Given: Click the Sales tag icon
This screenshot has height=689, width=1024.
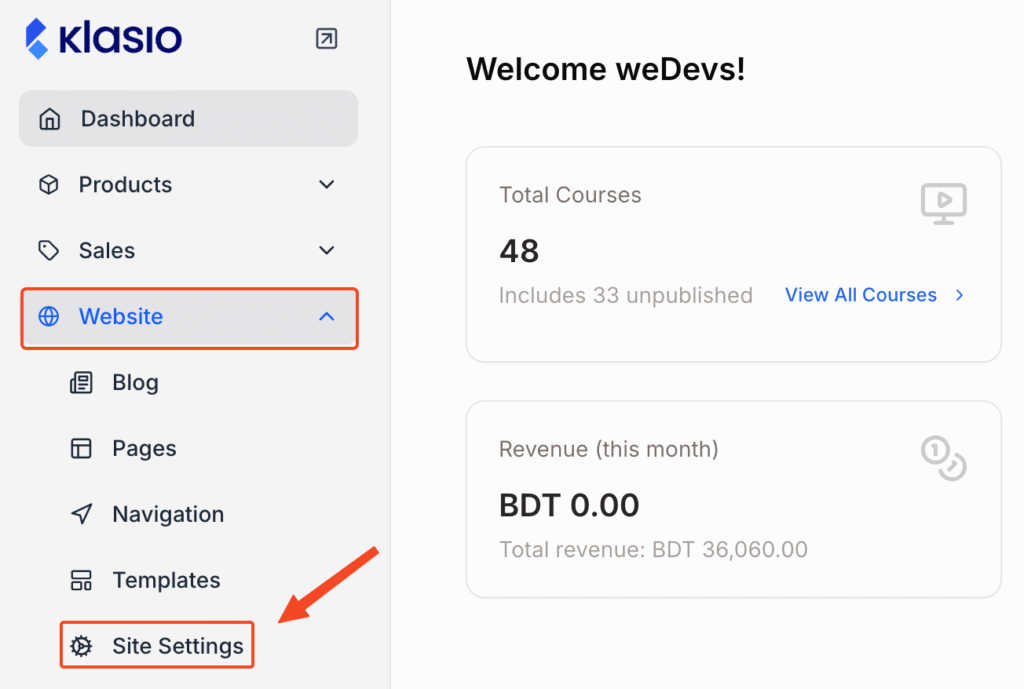Looking at the screenshot, I should coord(48,251).
